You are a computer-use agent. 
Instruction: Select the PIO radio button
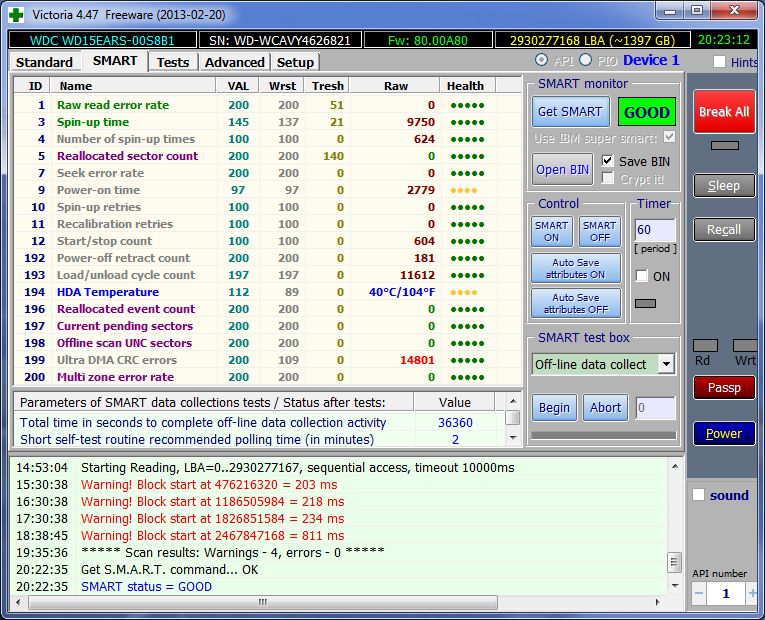[586, 61]
